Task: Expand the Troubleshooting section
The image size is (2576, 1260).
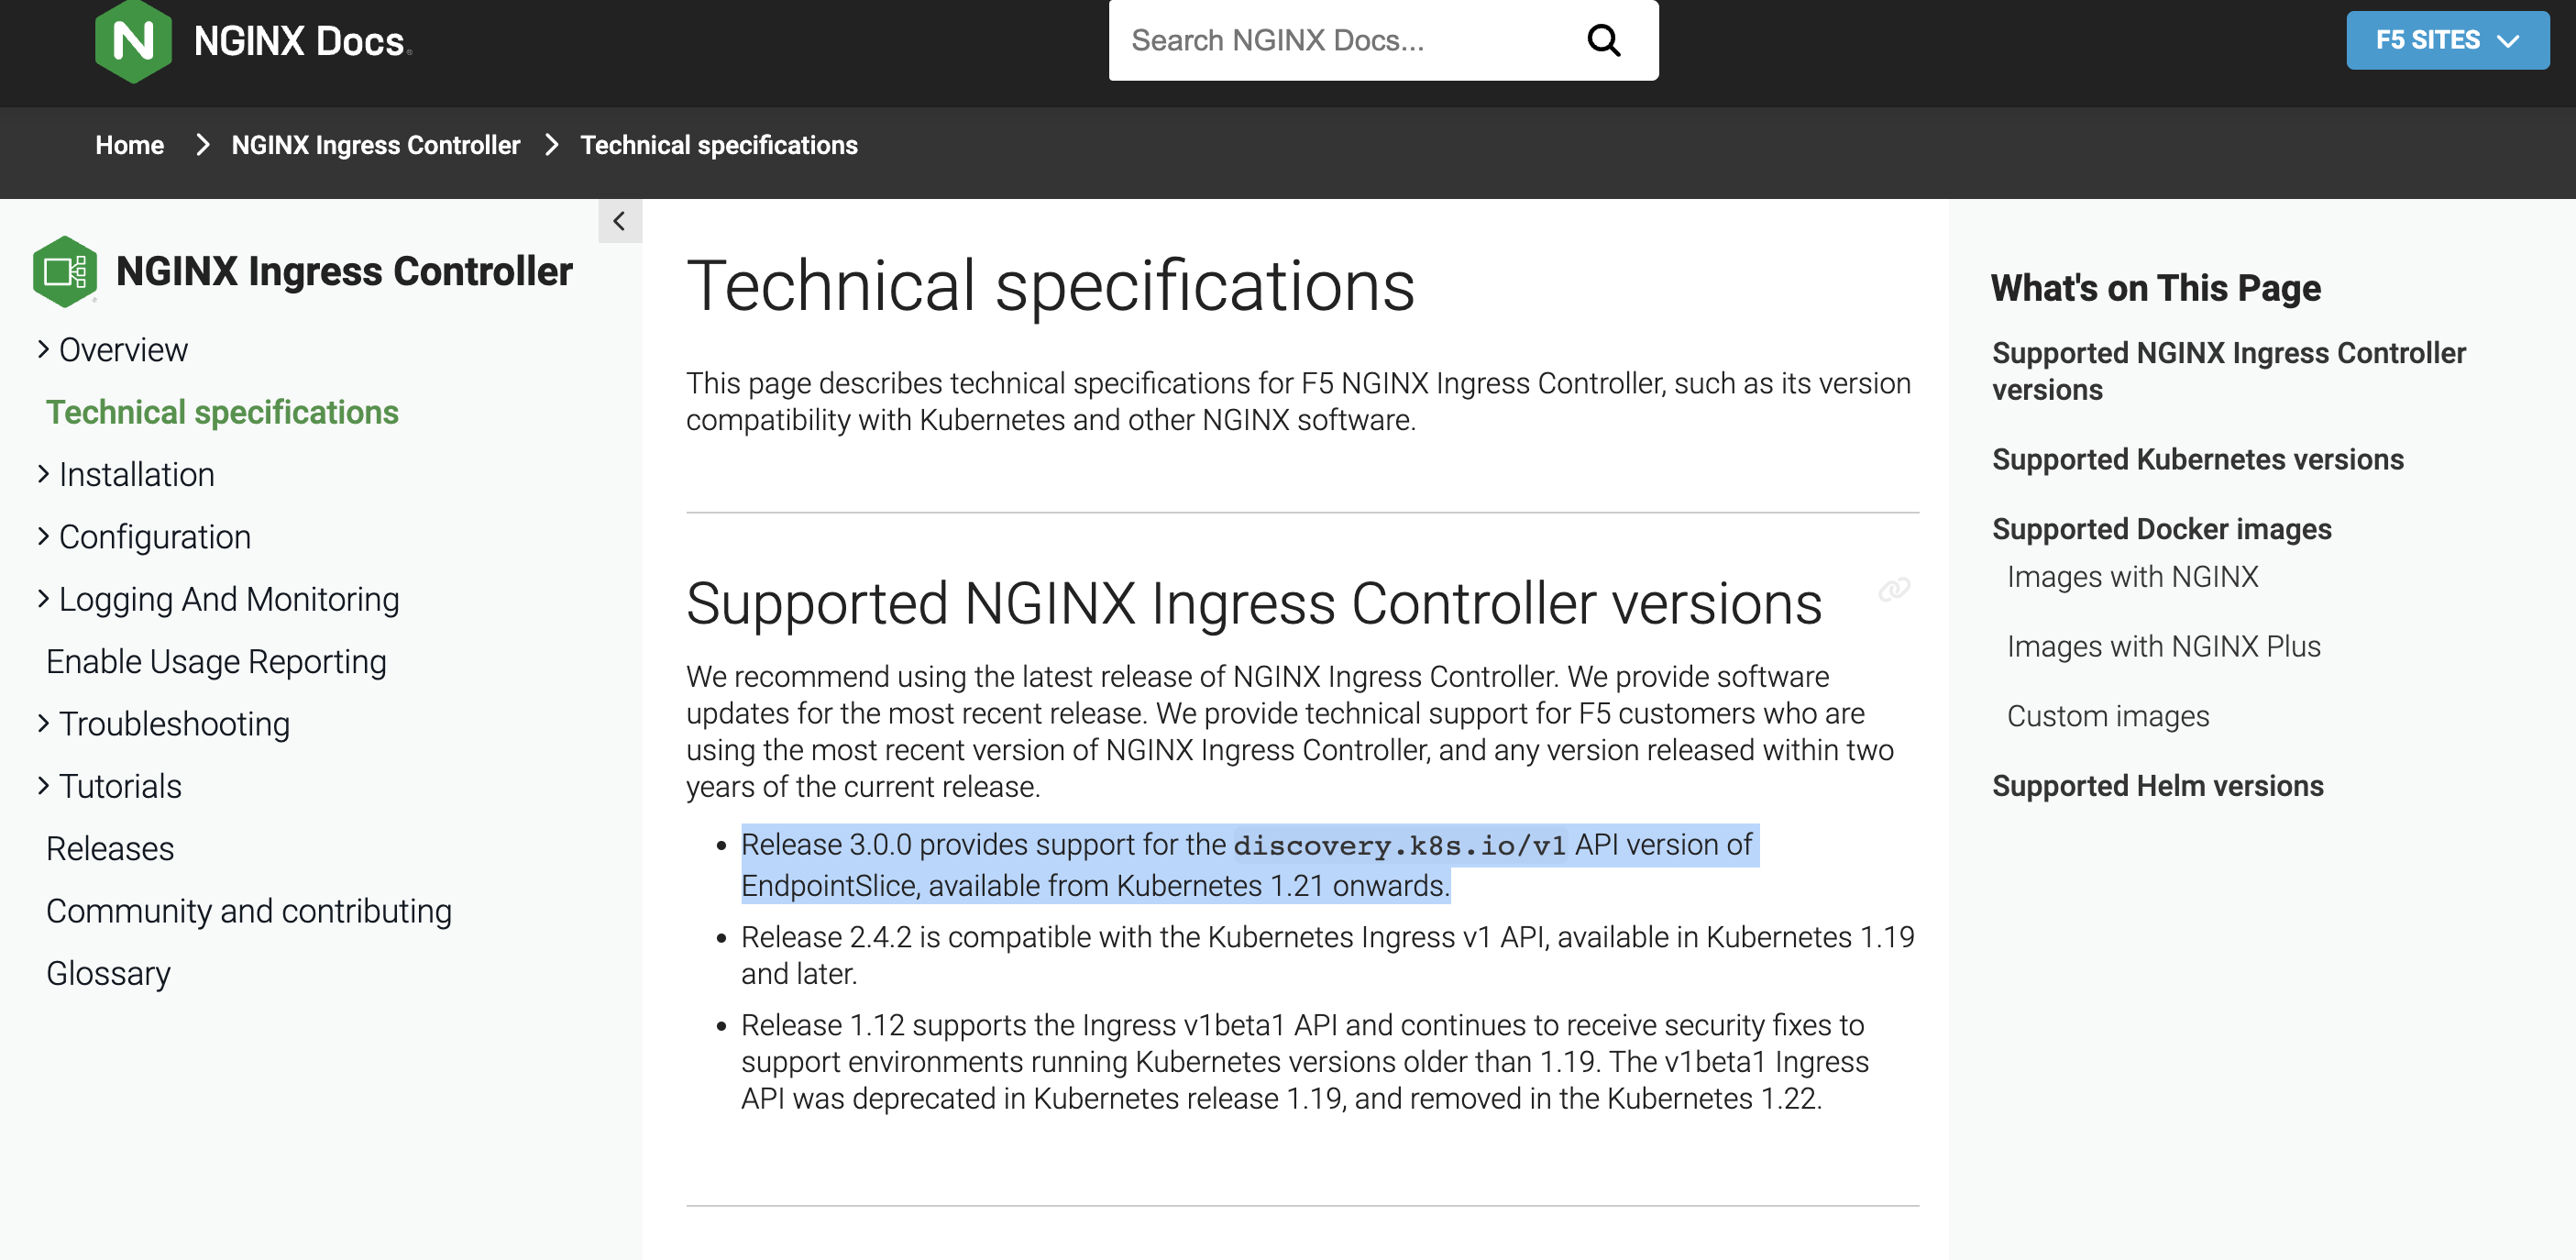Action: pyautogui.click(x=43, y=724)
